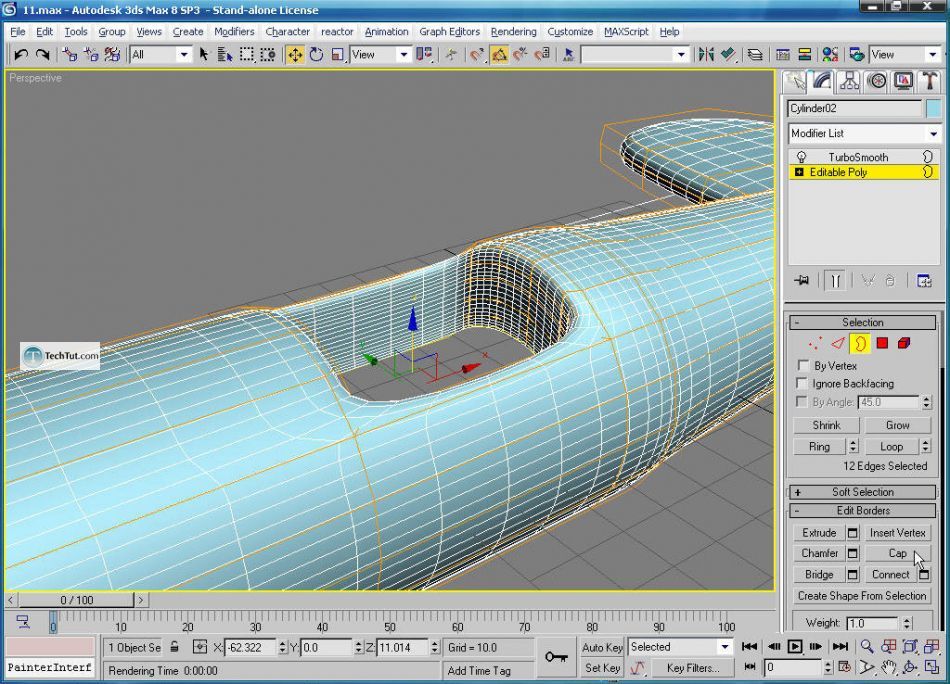Switch to the Hierarchy command panel tab
Viewport: 950px width, 684px height.
[849, 81]
